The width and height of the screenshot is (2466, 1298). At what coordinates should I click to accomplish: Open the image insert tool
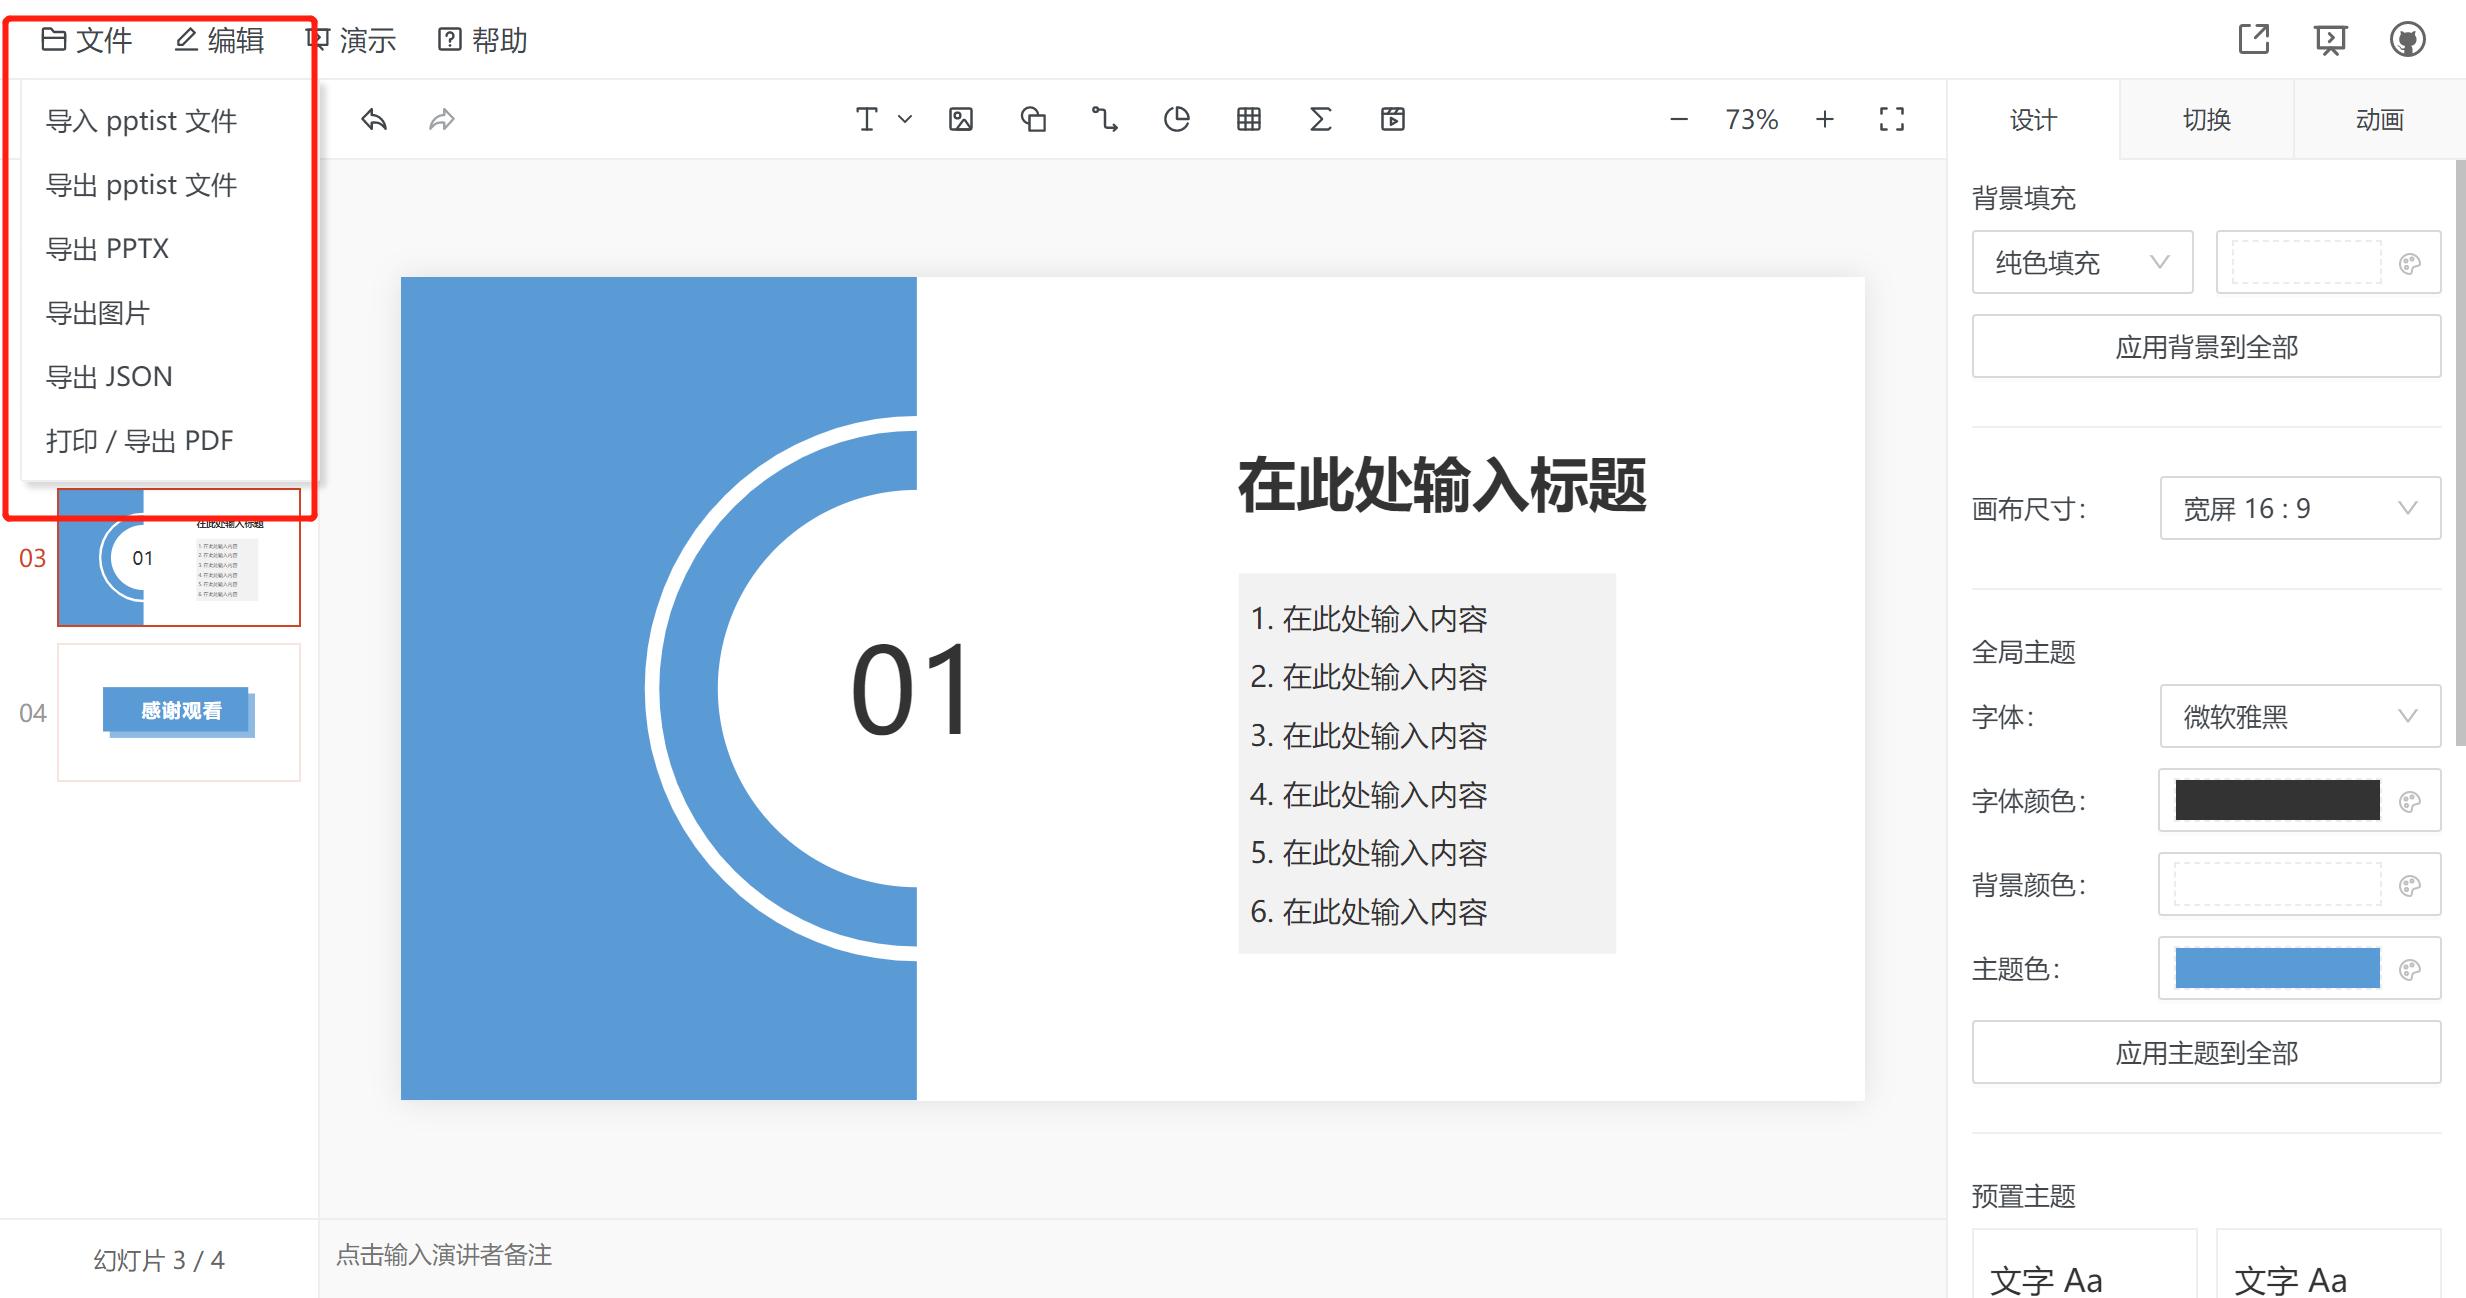(x=961, y=119)
